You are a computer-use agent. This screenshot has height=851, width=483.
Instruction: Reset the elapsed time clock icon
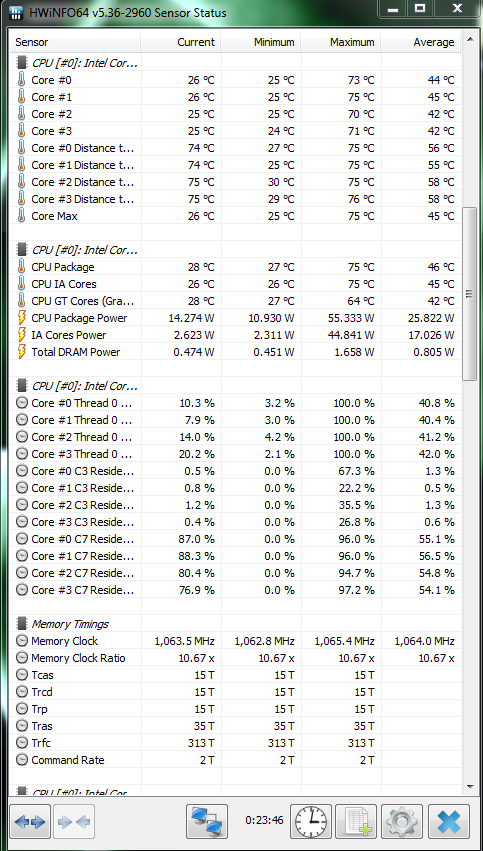pos(311,822)
